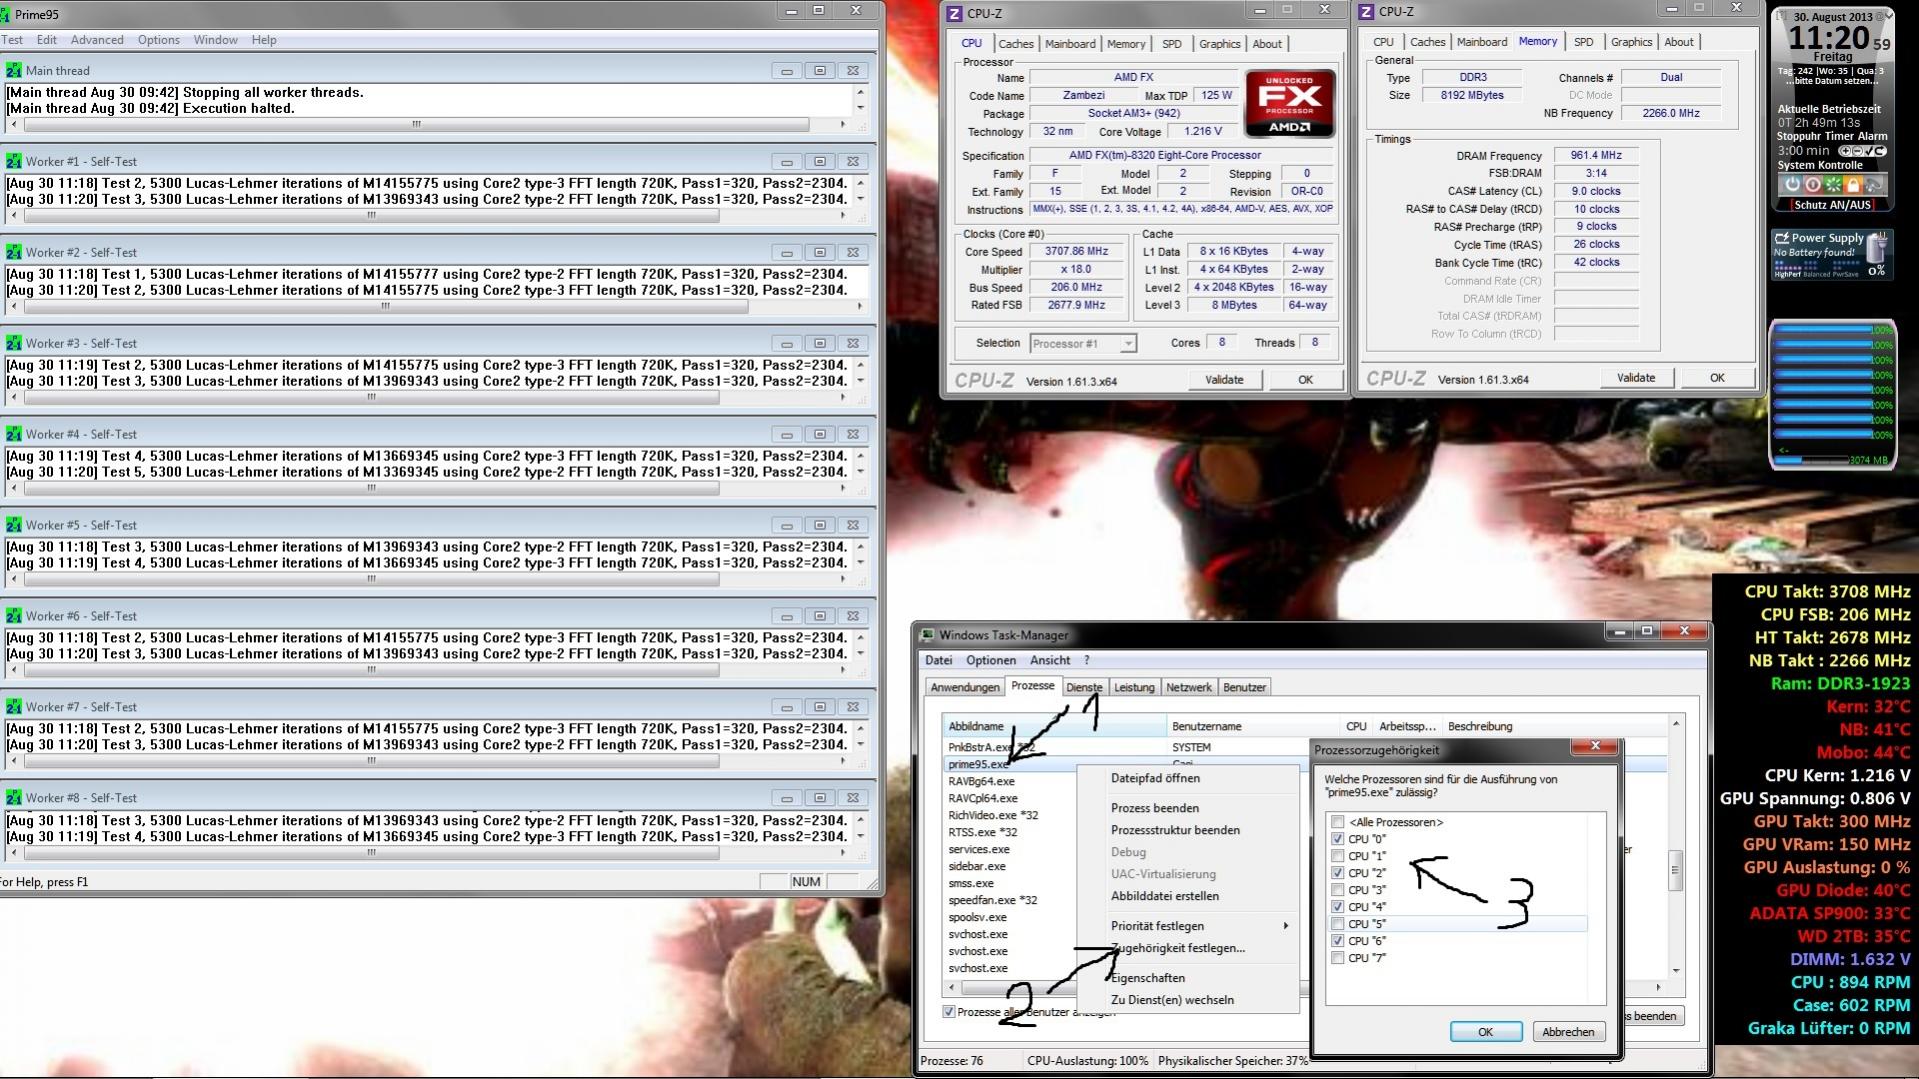Viewport: 1919px width, 1079px height.
Task: Uncheck CPU "6" affinity checkbox
Action: tap(1338, 941)
